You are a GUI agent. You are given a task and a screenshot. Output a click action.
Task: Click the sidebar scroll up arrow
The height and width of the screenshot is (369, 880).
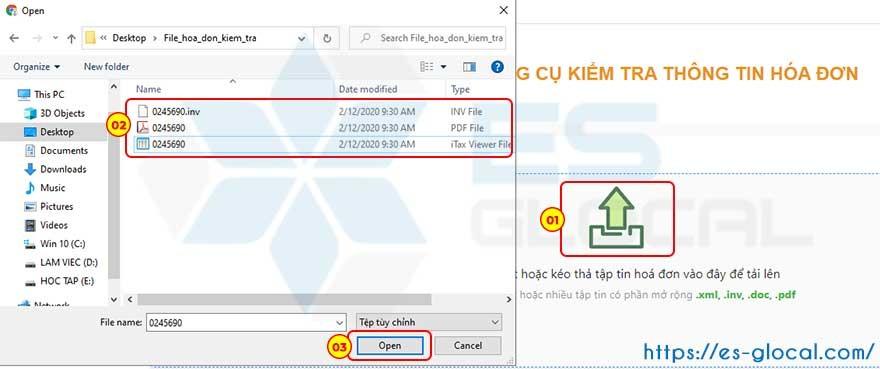click(114, 87)
